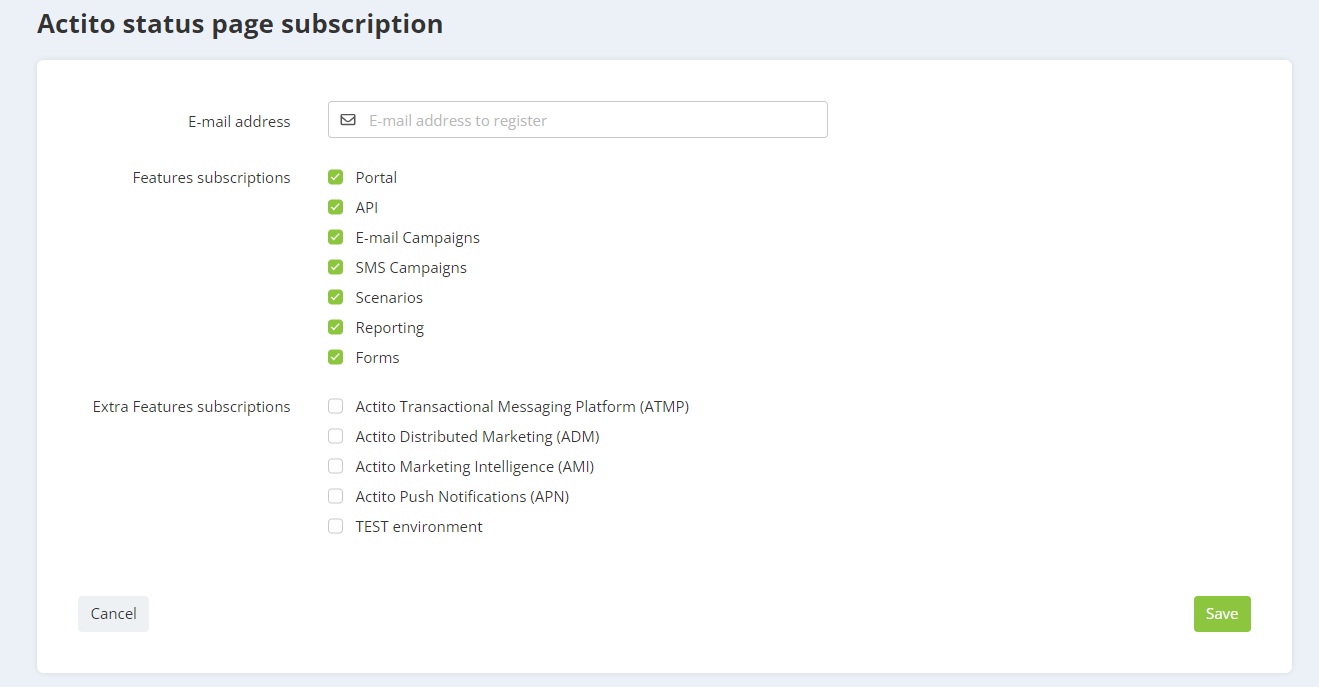The image size is (1319, 687).
Task: Uncheck the Scenarios checkbox
Action: click(x=336, y=298)
